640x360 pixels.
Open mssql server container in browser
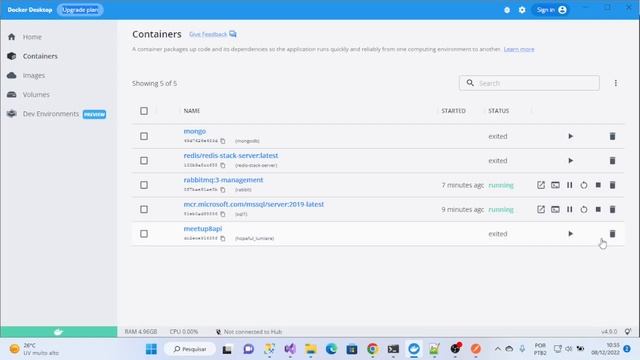541,209
